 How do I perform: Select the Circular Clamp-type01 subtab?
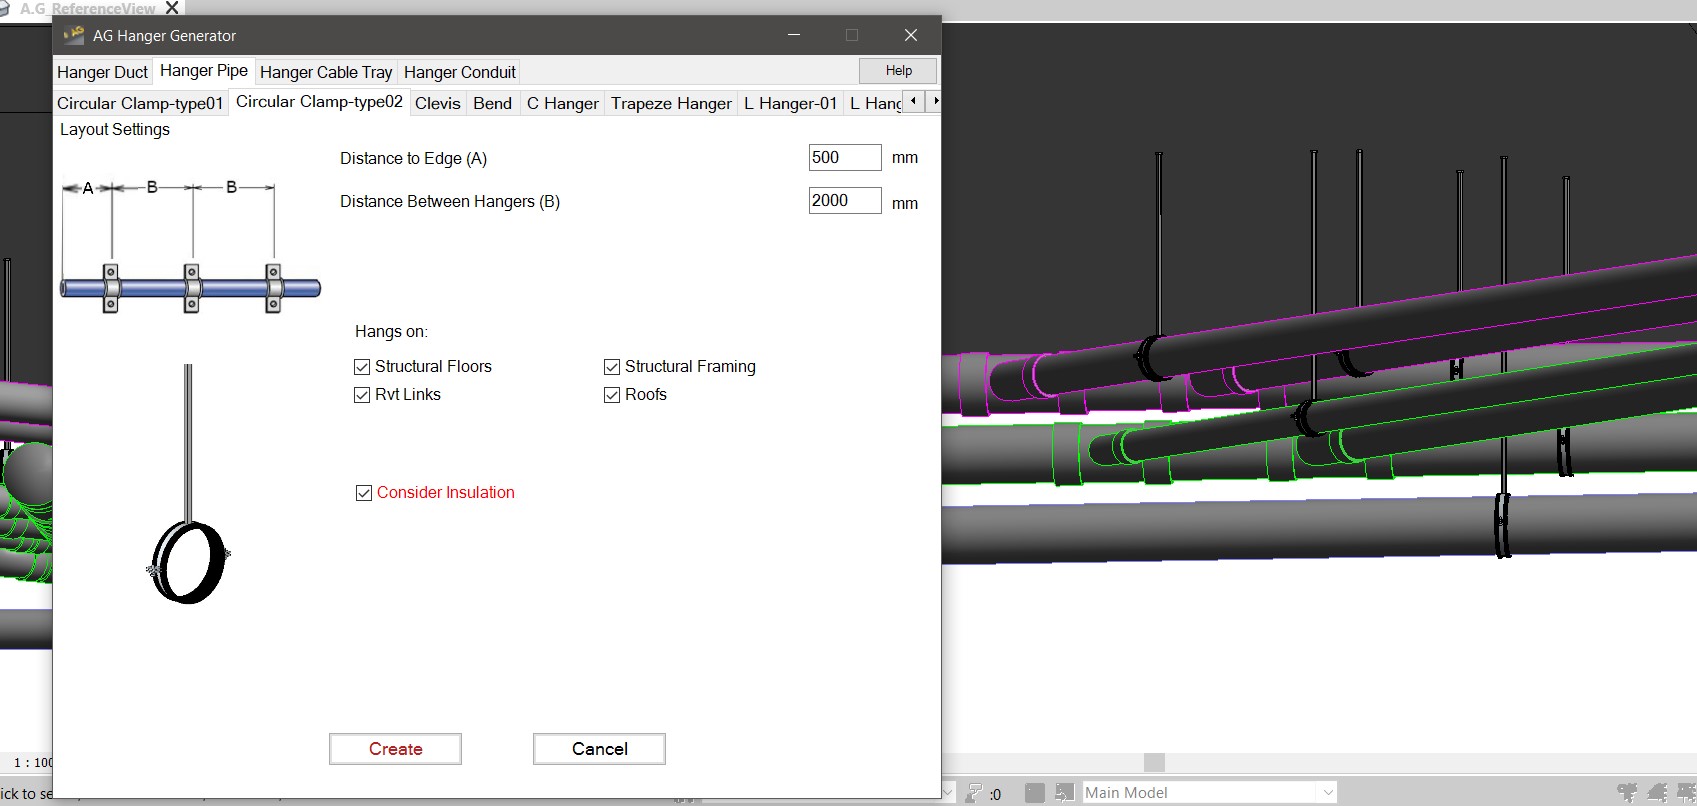(x=140, y=103)
